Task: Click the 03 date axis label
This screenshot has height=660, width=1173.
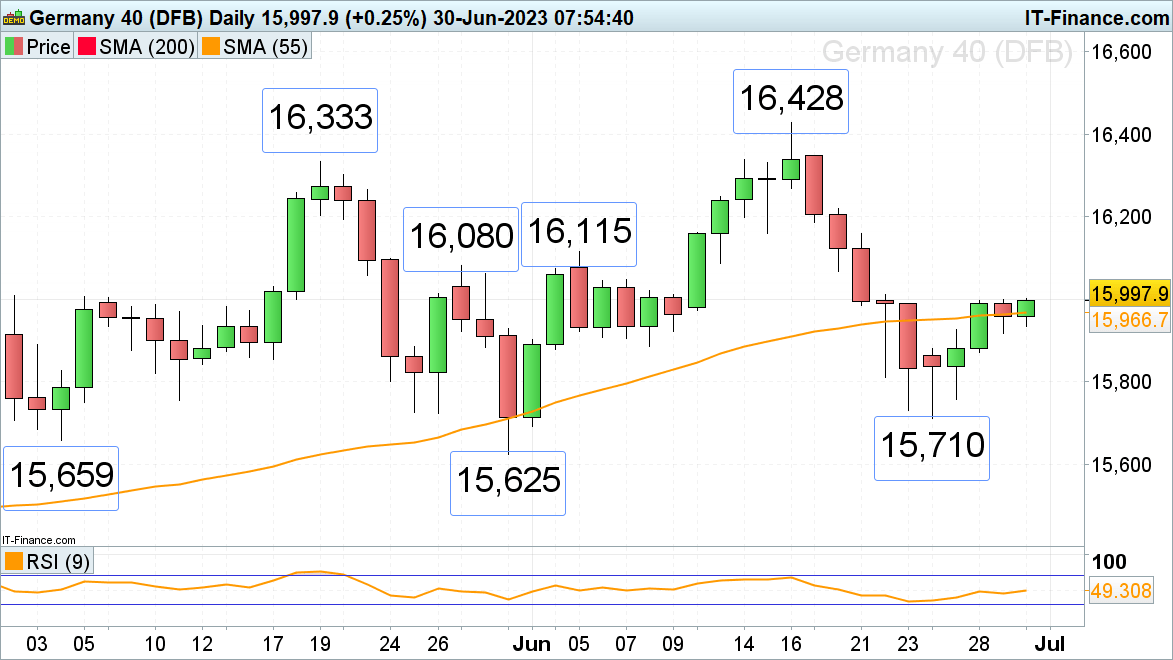Action: click(37, 644)
